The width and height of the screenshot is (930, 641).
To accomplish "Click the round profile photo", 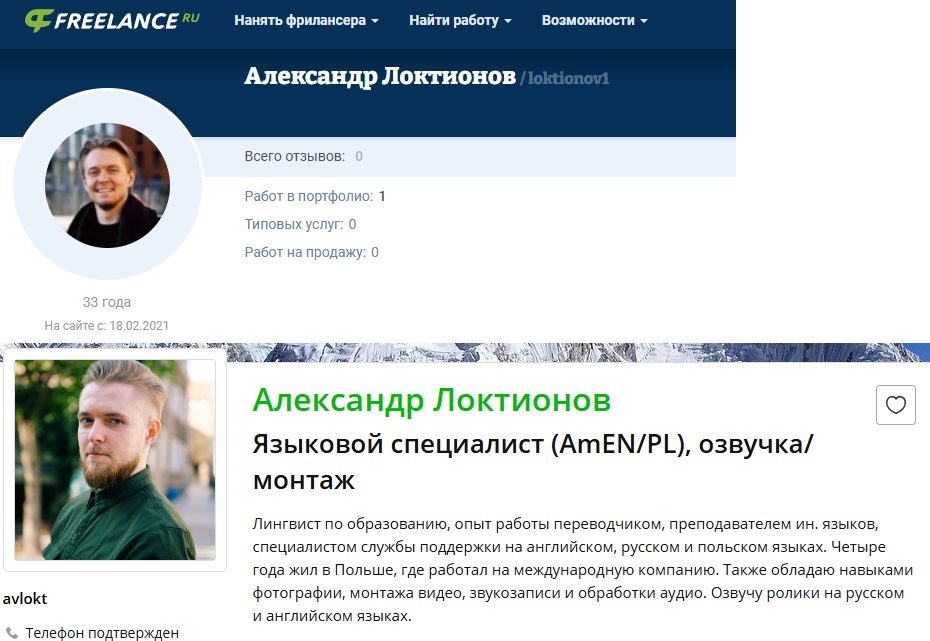I will tap(106, 185).
